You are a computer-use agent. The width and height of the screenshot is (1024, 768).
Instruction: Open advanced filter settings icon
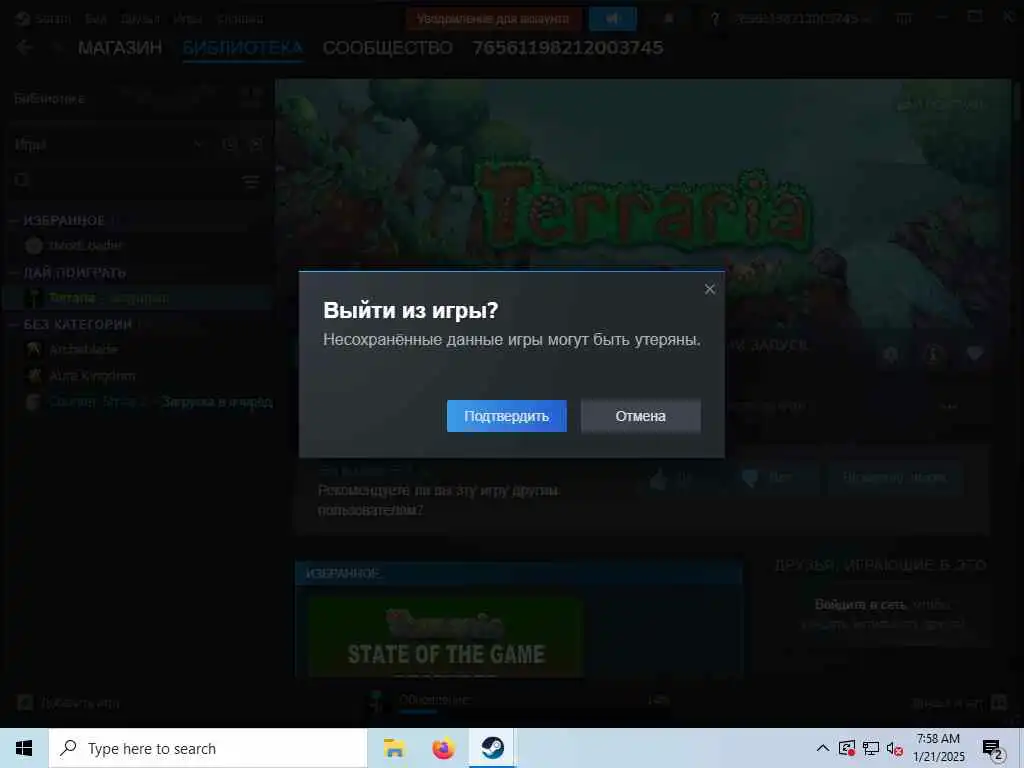coord(251,181)
